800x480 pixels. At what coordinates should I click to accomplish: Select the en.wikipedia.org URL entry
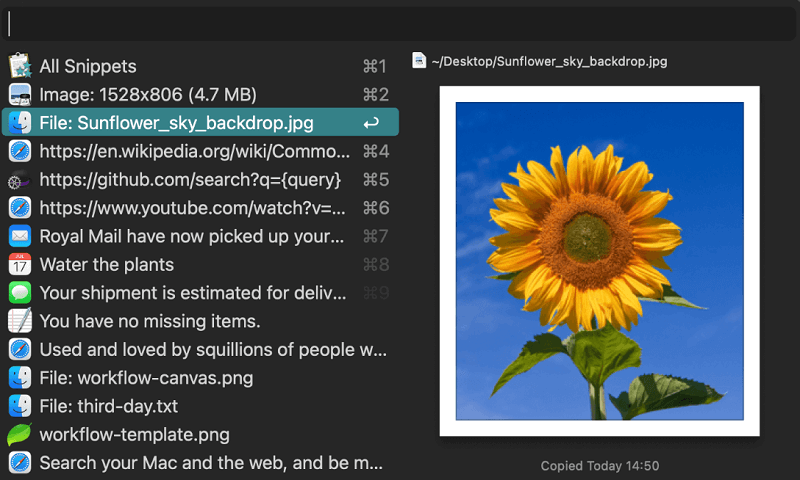pos(195,151)
